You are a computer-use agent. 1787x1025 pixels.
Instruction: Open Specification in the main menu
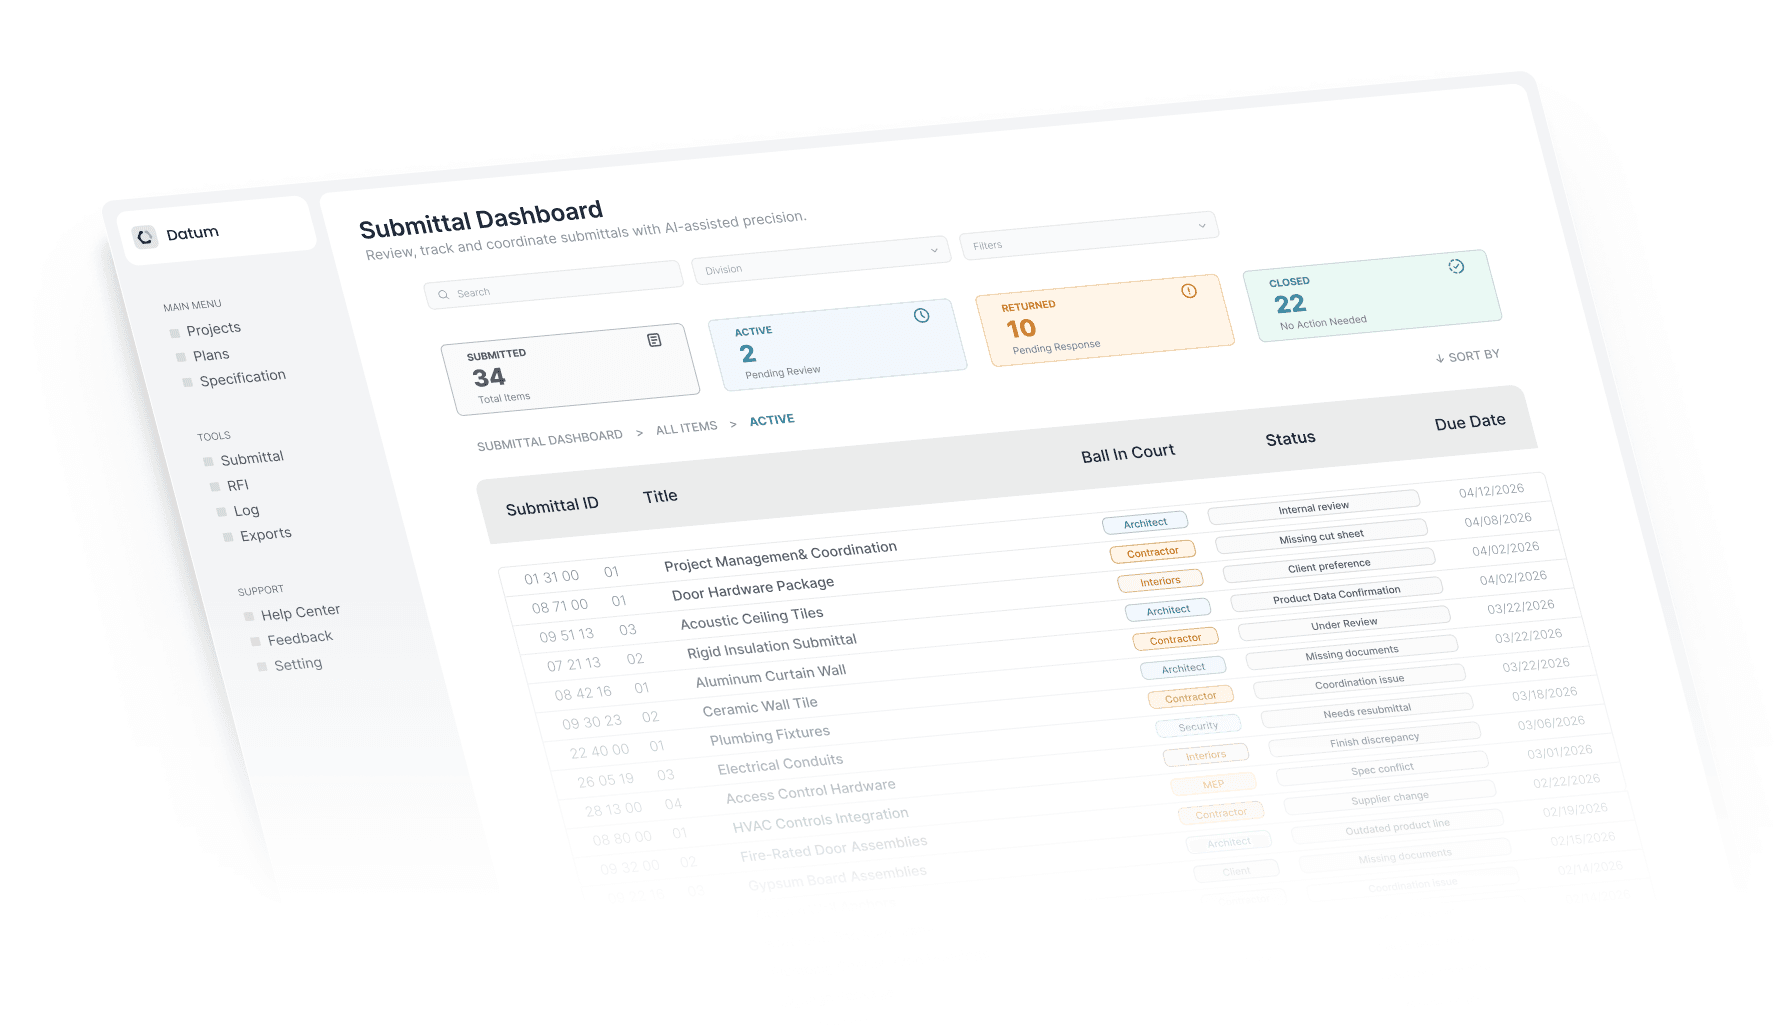tap(243, 378)
